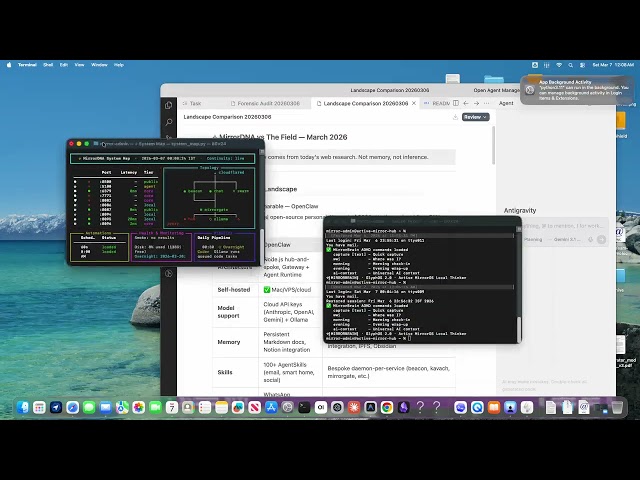Click the Skills table row label
Viewport: 640px width, 480px height.
225,372
